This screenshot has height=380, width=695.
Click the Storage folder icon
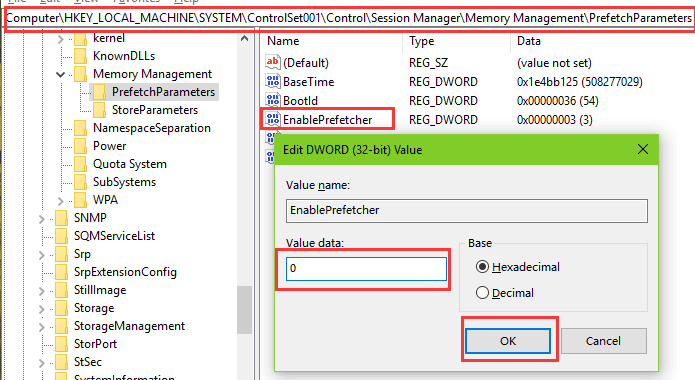point(62,308)
